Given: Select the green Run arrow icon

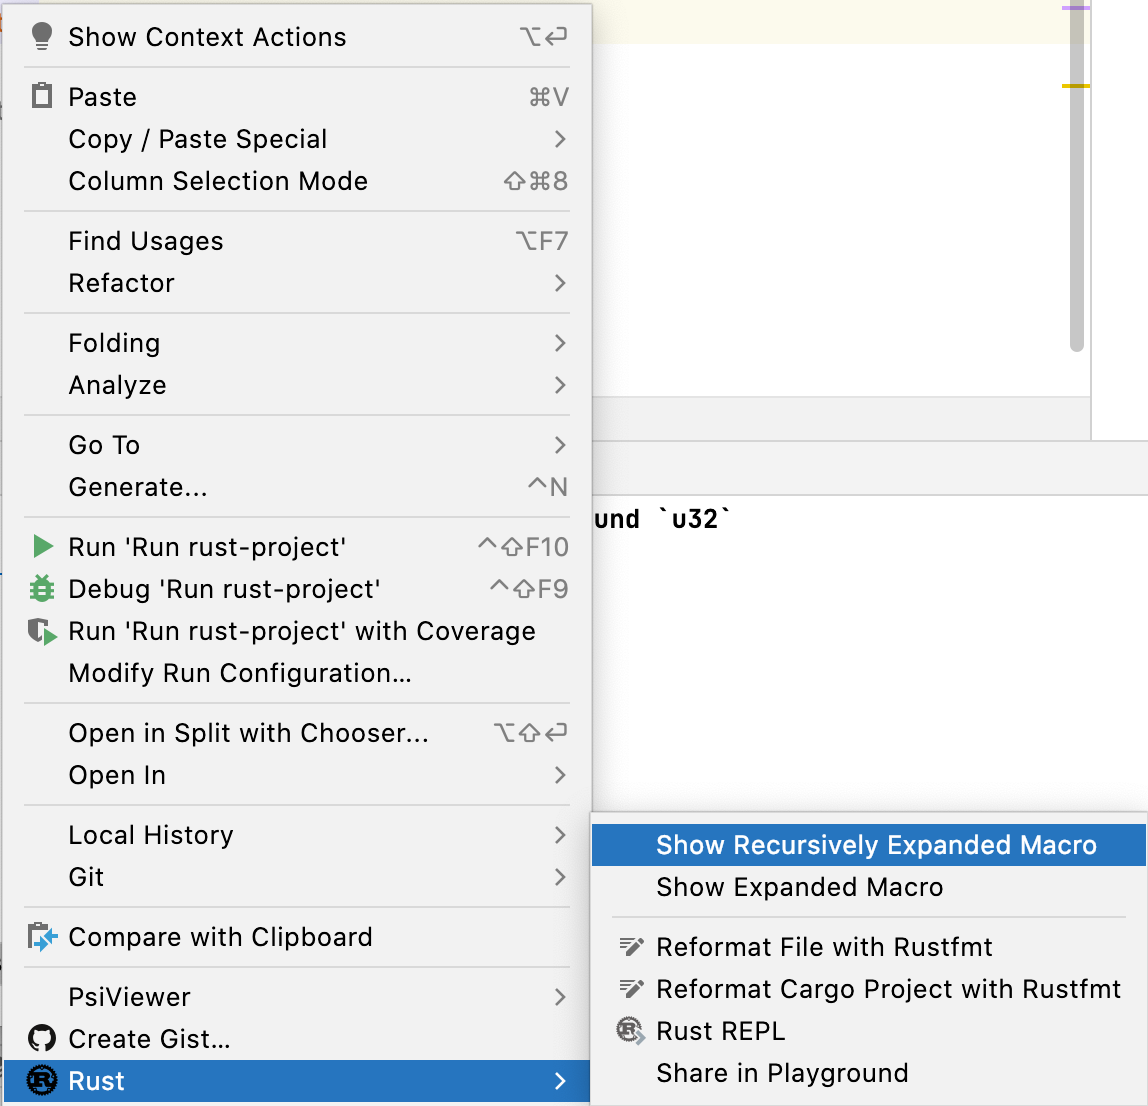Looking at the screenshot, I should [x=41, y=547].
